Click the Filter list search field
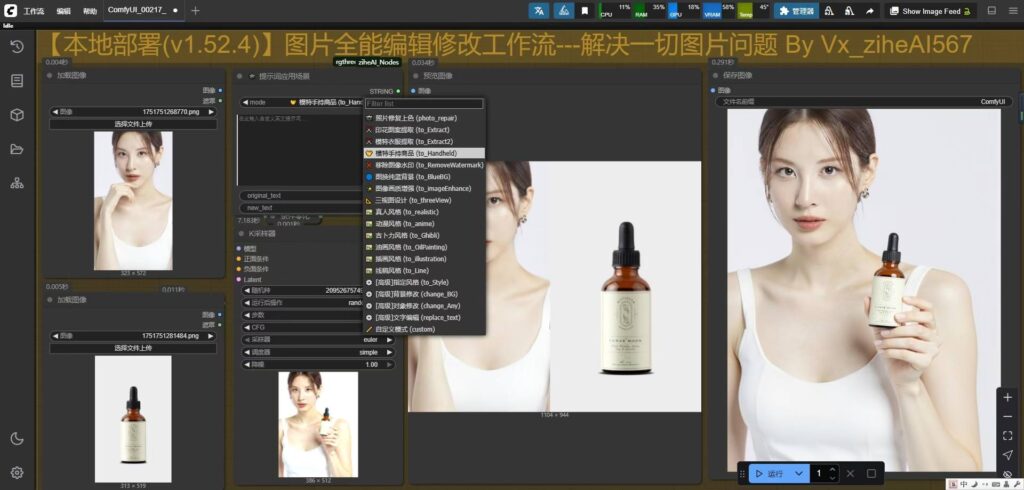Viewport: 1024px width, 490px height. 424,104
